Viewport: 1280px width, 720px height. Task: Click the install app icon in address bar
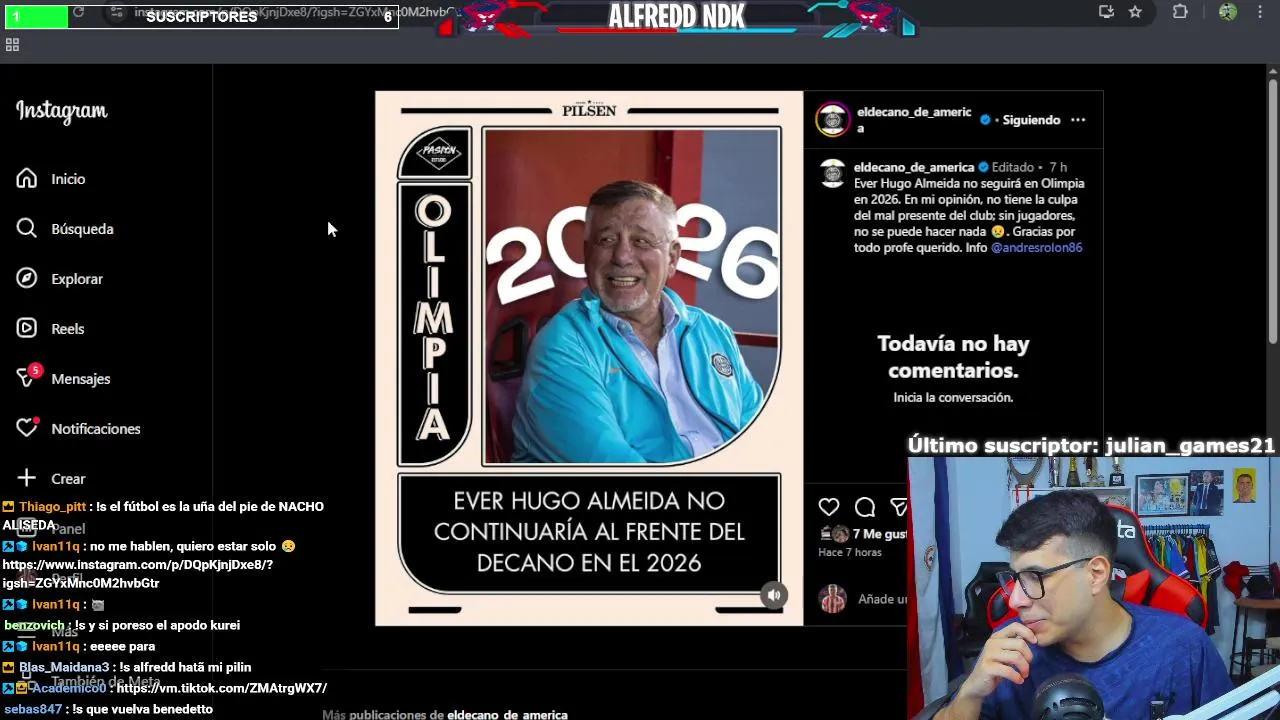click(x=1106, y=12)
